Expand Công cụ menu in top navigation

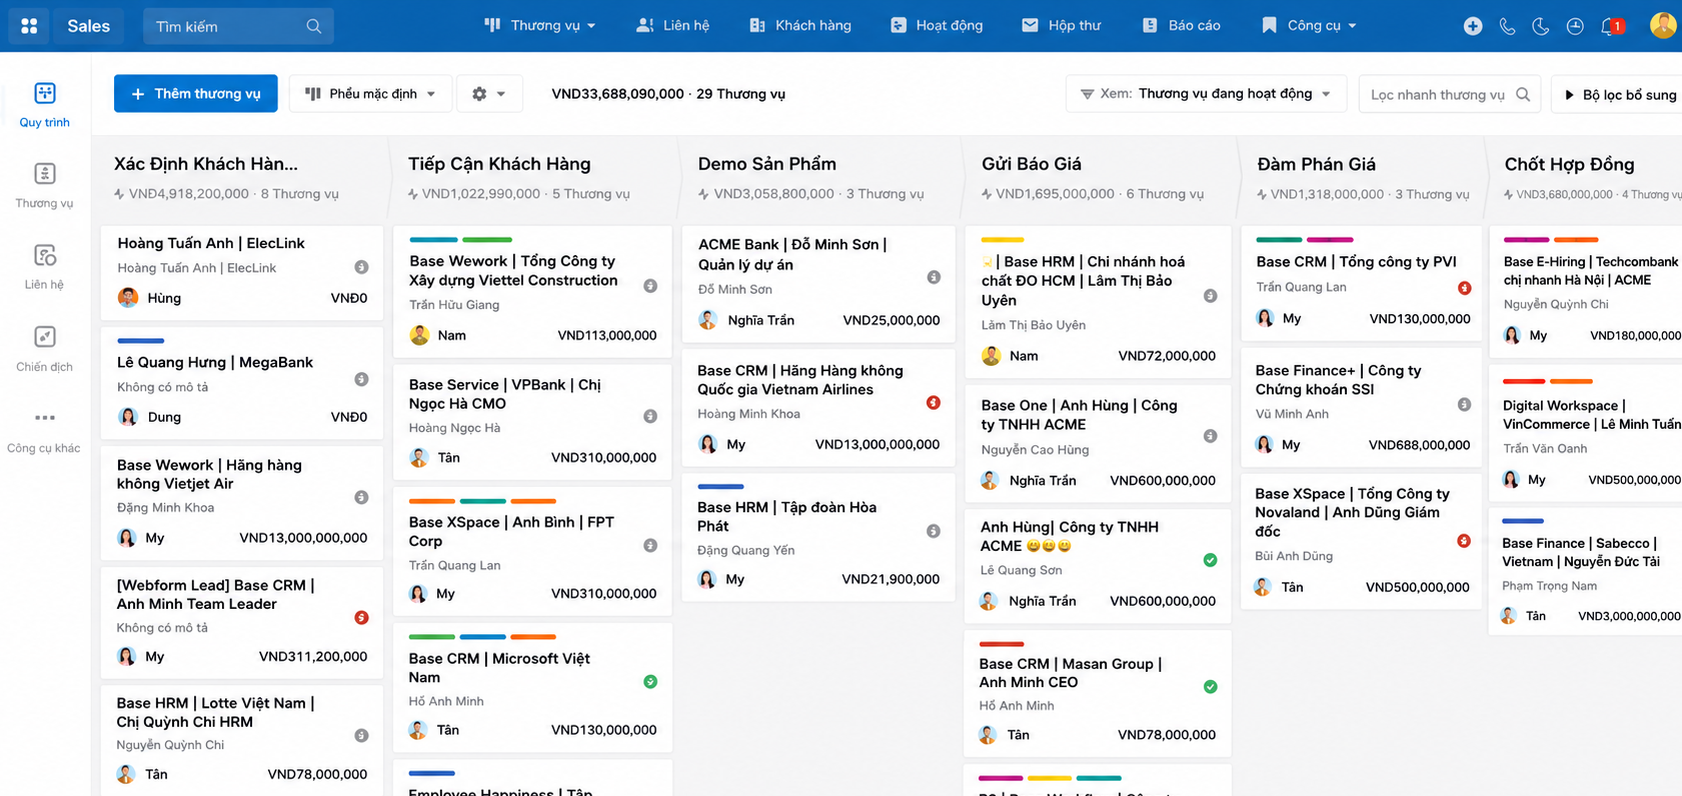point(1309,26)
